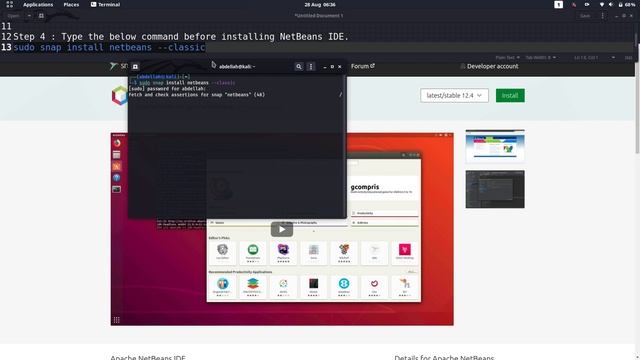Click the NetBeans cube logo
The width and height of the screenshot is (640, 360).
[120, 96]
